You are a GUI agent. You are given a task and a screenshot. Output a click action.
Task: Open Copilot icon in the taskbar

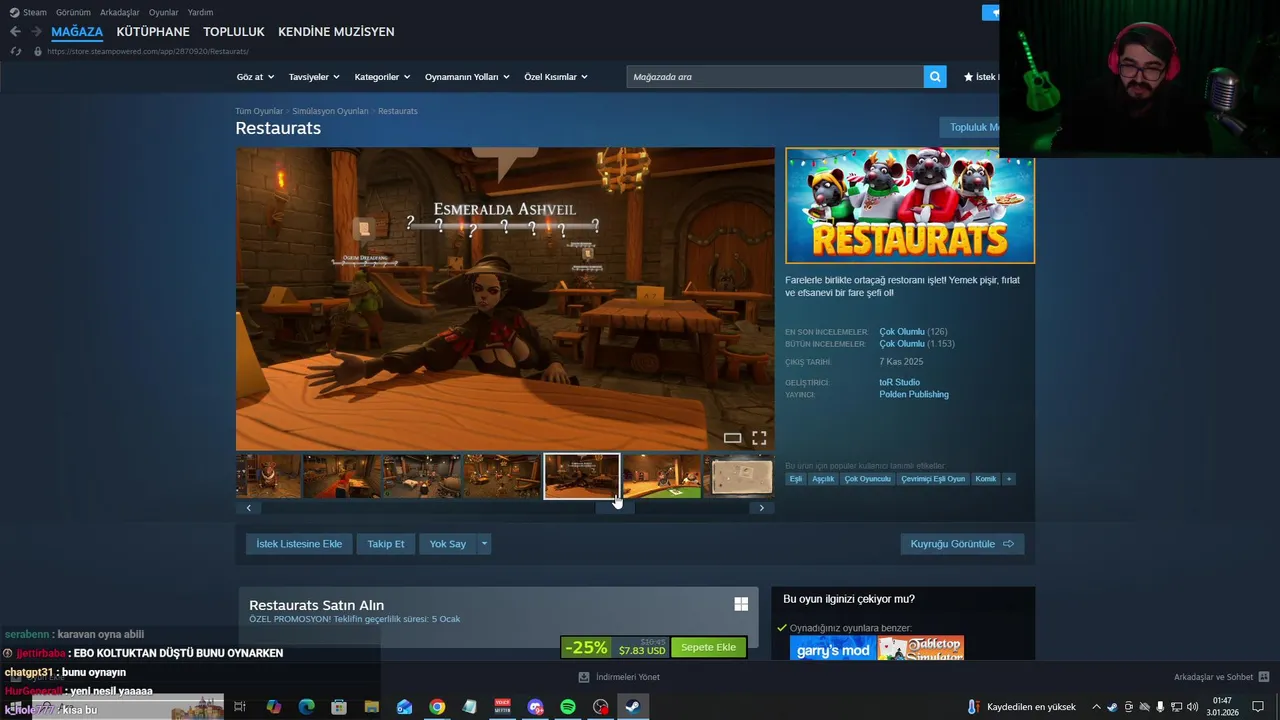coord(273,707)
